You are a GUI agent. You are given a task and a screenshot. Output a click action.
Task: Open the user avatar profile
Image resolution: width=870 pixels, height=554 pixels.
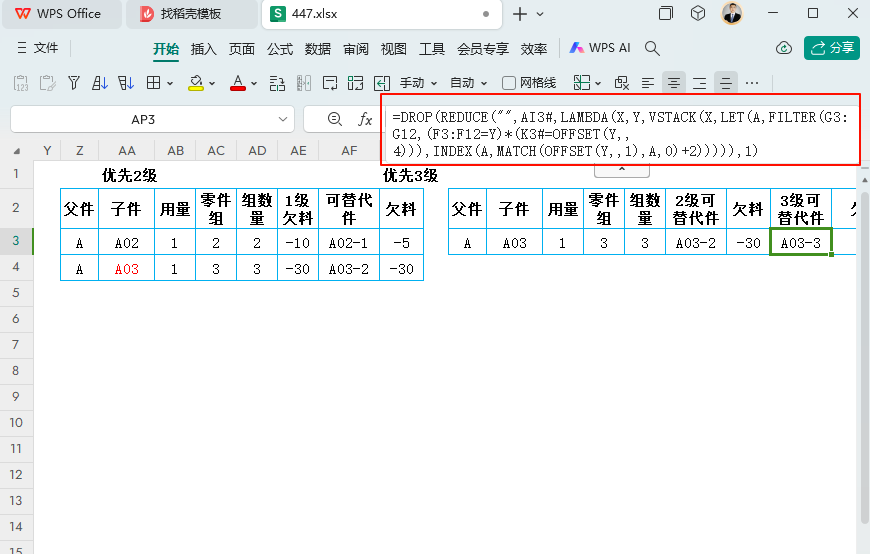[732, 13]
